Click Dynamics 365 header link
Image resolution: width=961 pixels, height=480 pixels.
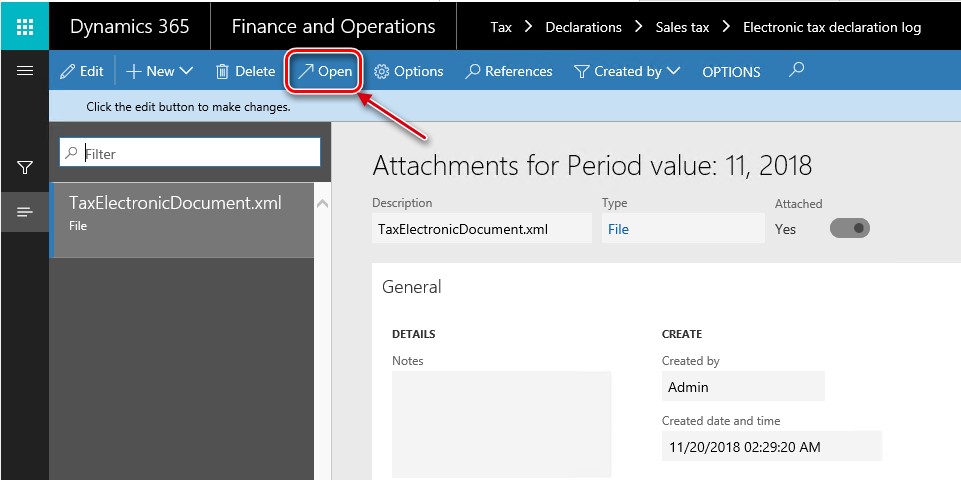click(129, 26)
